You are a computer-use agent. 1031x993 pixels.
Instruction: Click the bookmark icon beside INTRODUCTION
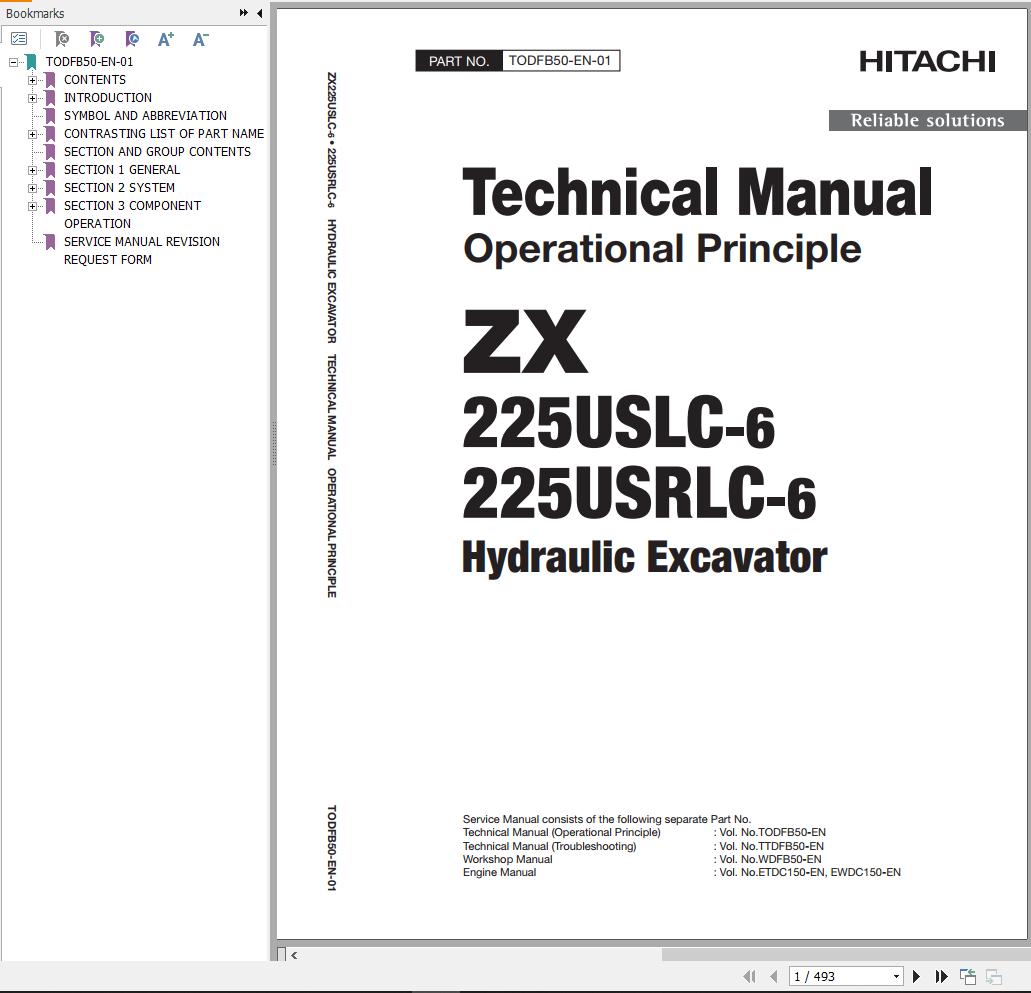pos(50,98)
